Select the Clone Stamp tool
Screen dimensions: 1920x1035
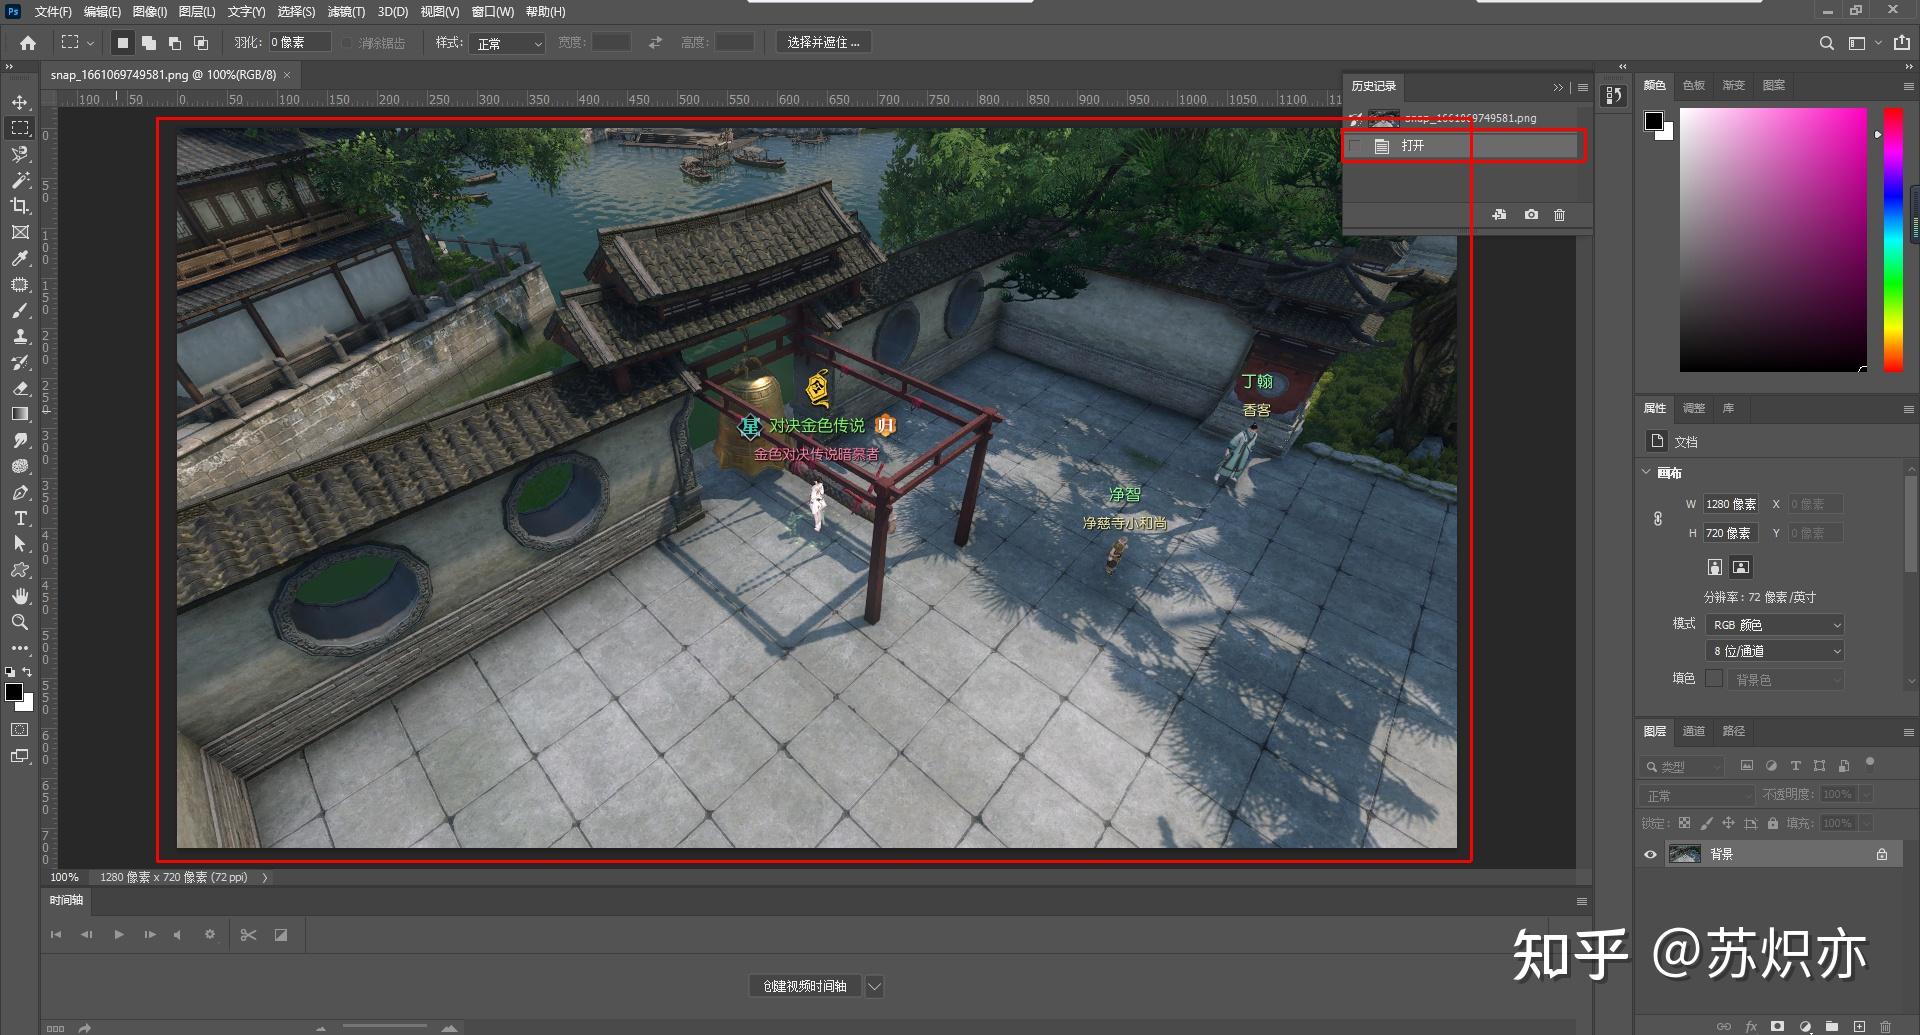(x=20, y=336)
